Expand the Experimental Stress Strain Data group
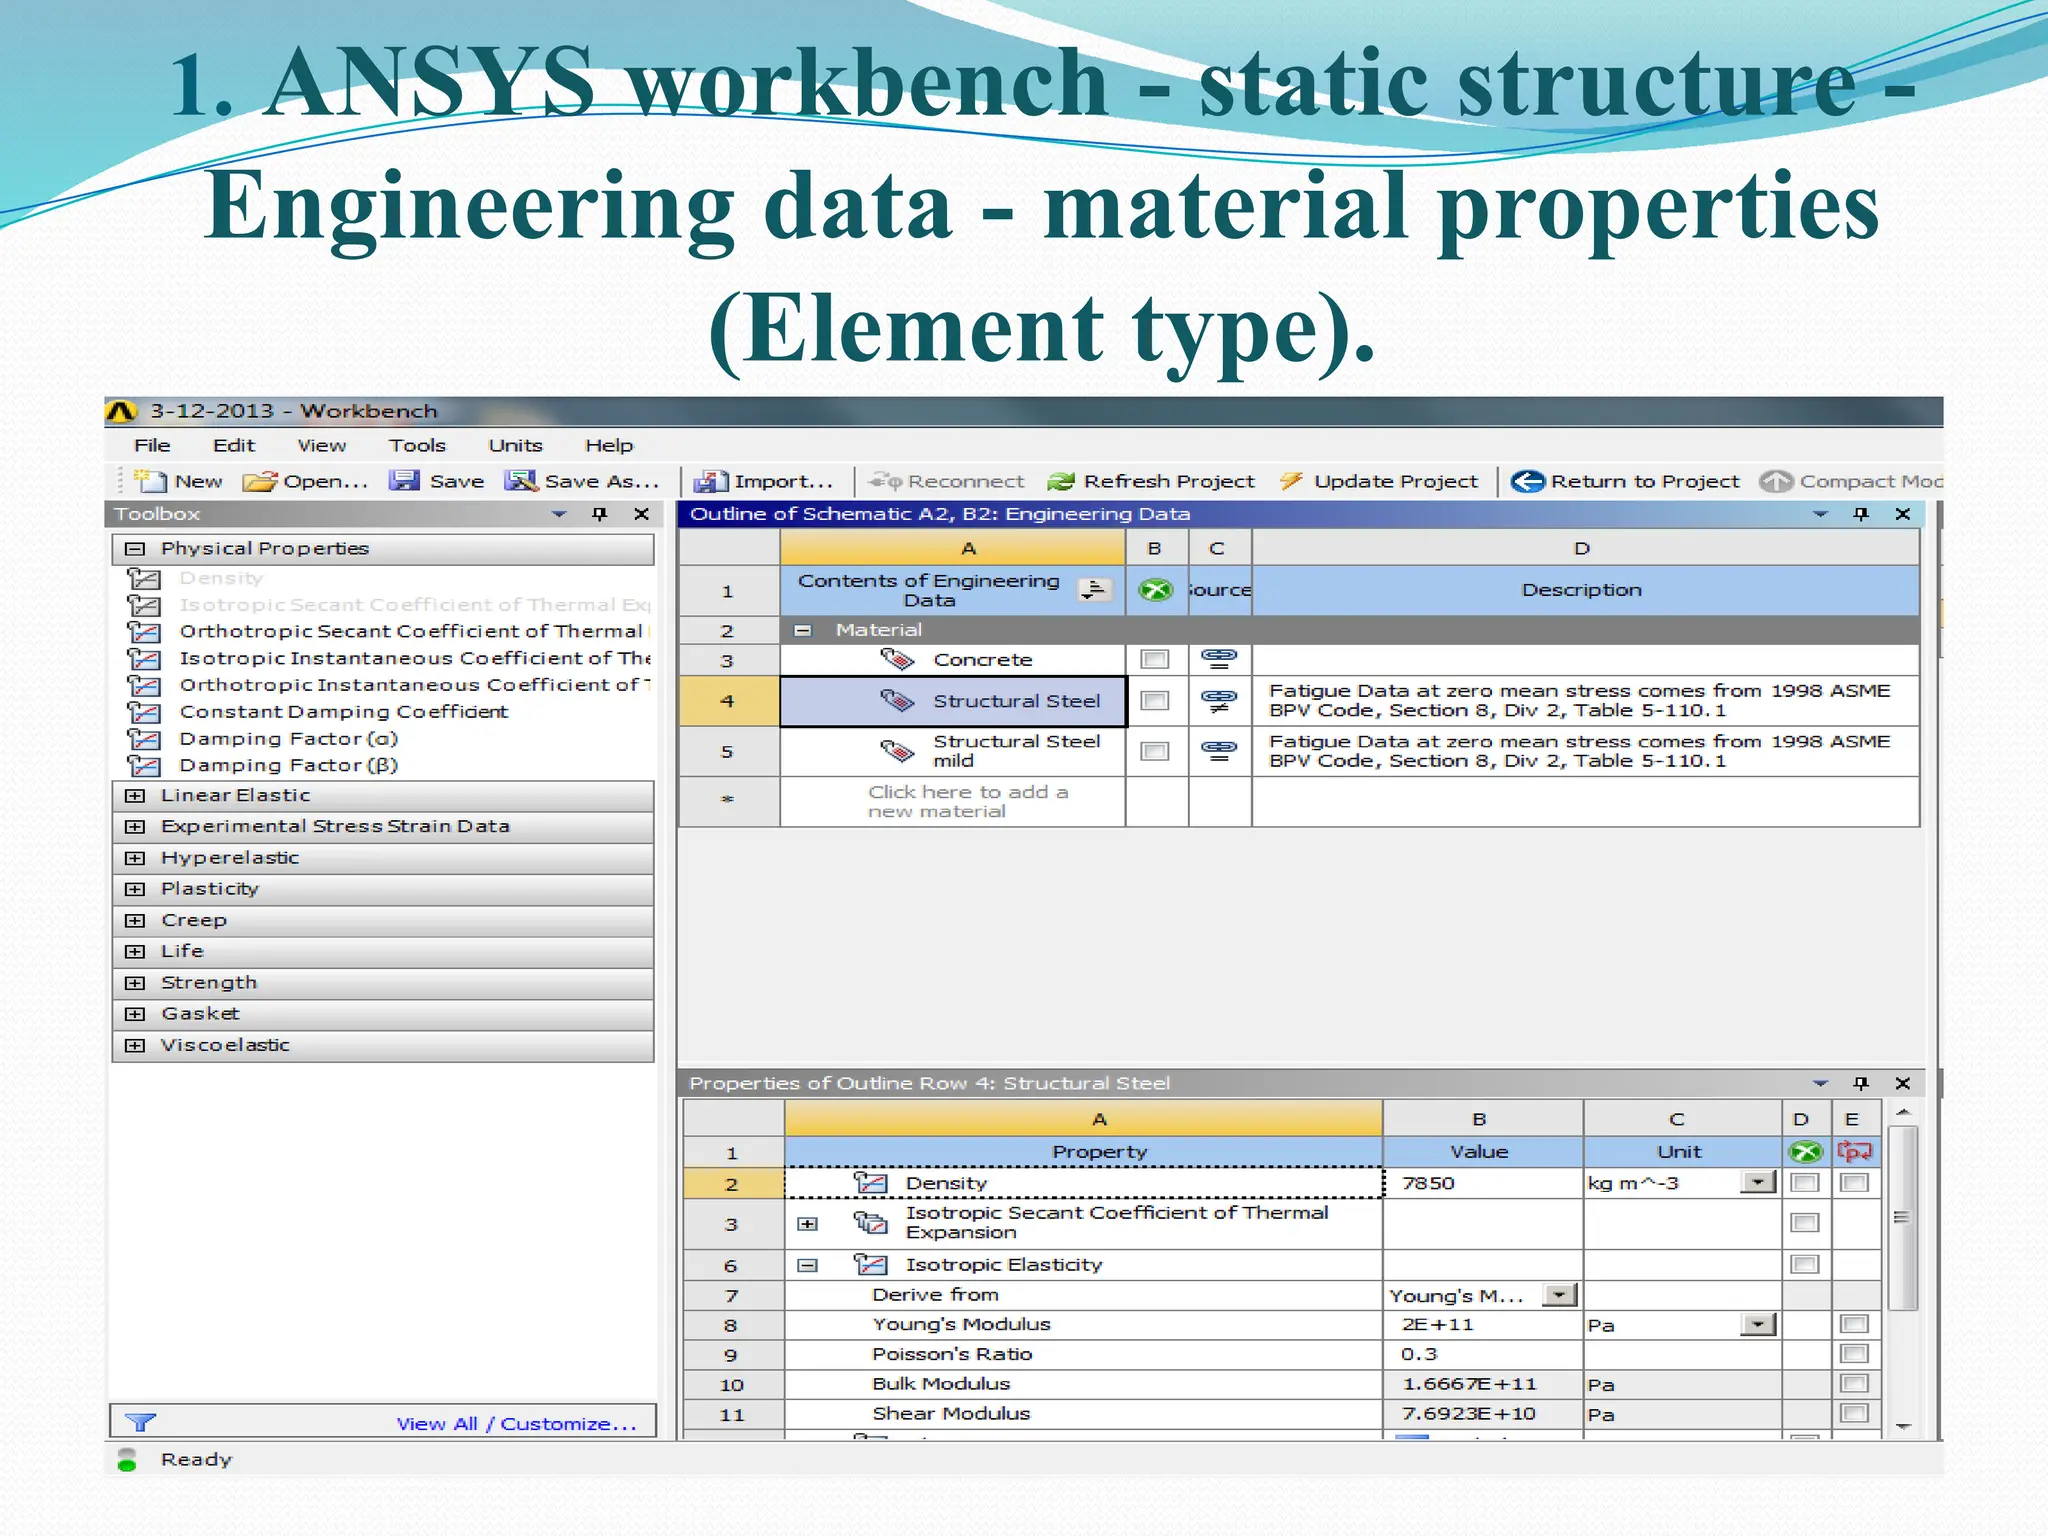The width and height of the screenshot is (2048, 1536). click(135, 827)
